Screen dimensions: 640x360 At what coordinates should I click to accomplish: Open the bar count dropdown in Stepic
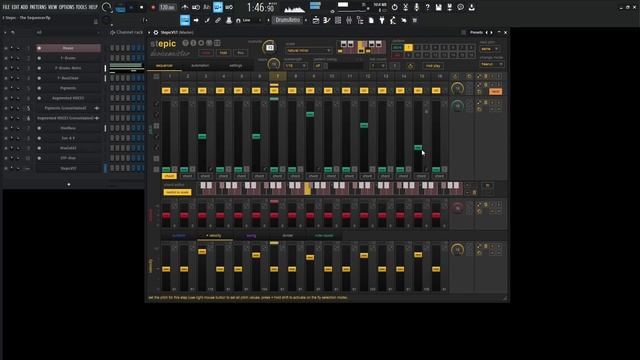click(x=378, y=65)
